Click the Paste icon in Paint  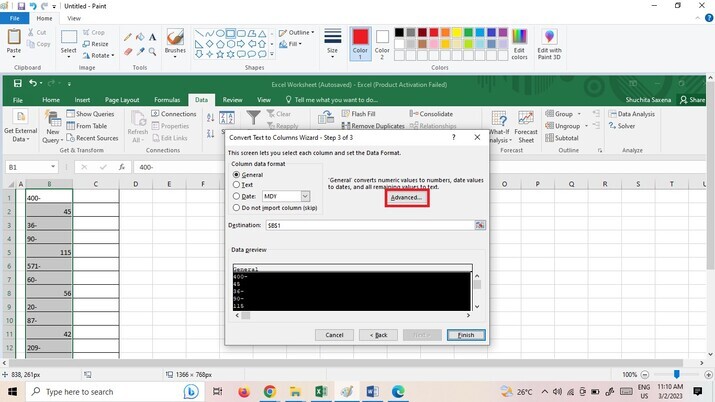14,36
